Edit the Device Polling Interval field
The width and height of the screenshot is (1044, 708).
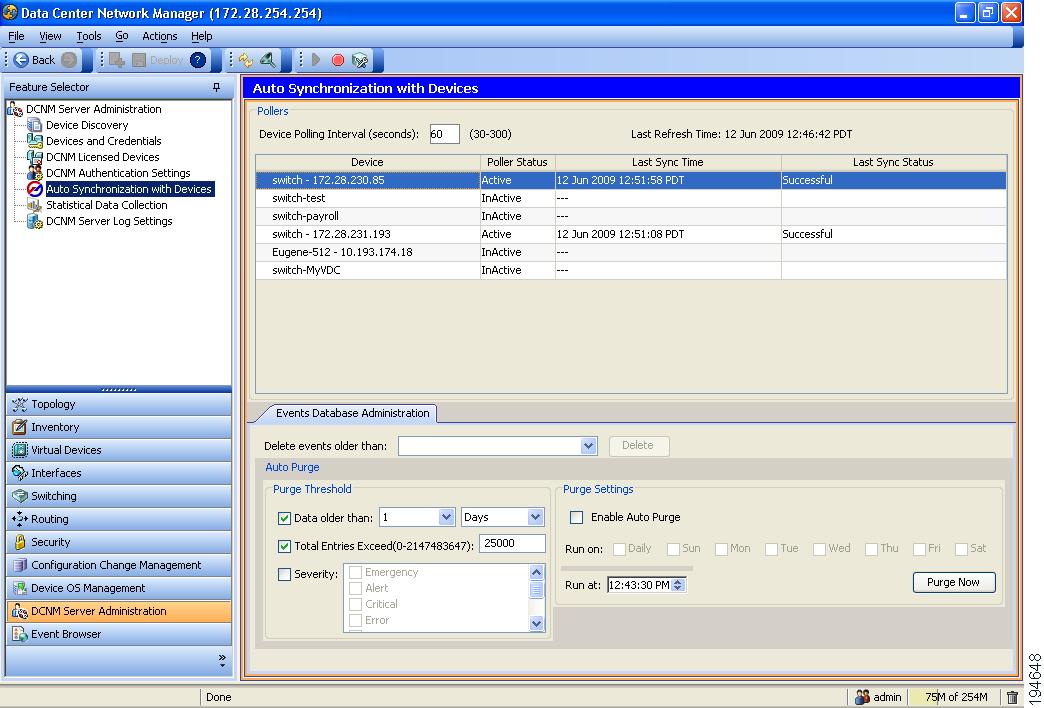coord(444,133)
